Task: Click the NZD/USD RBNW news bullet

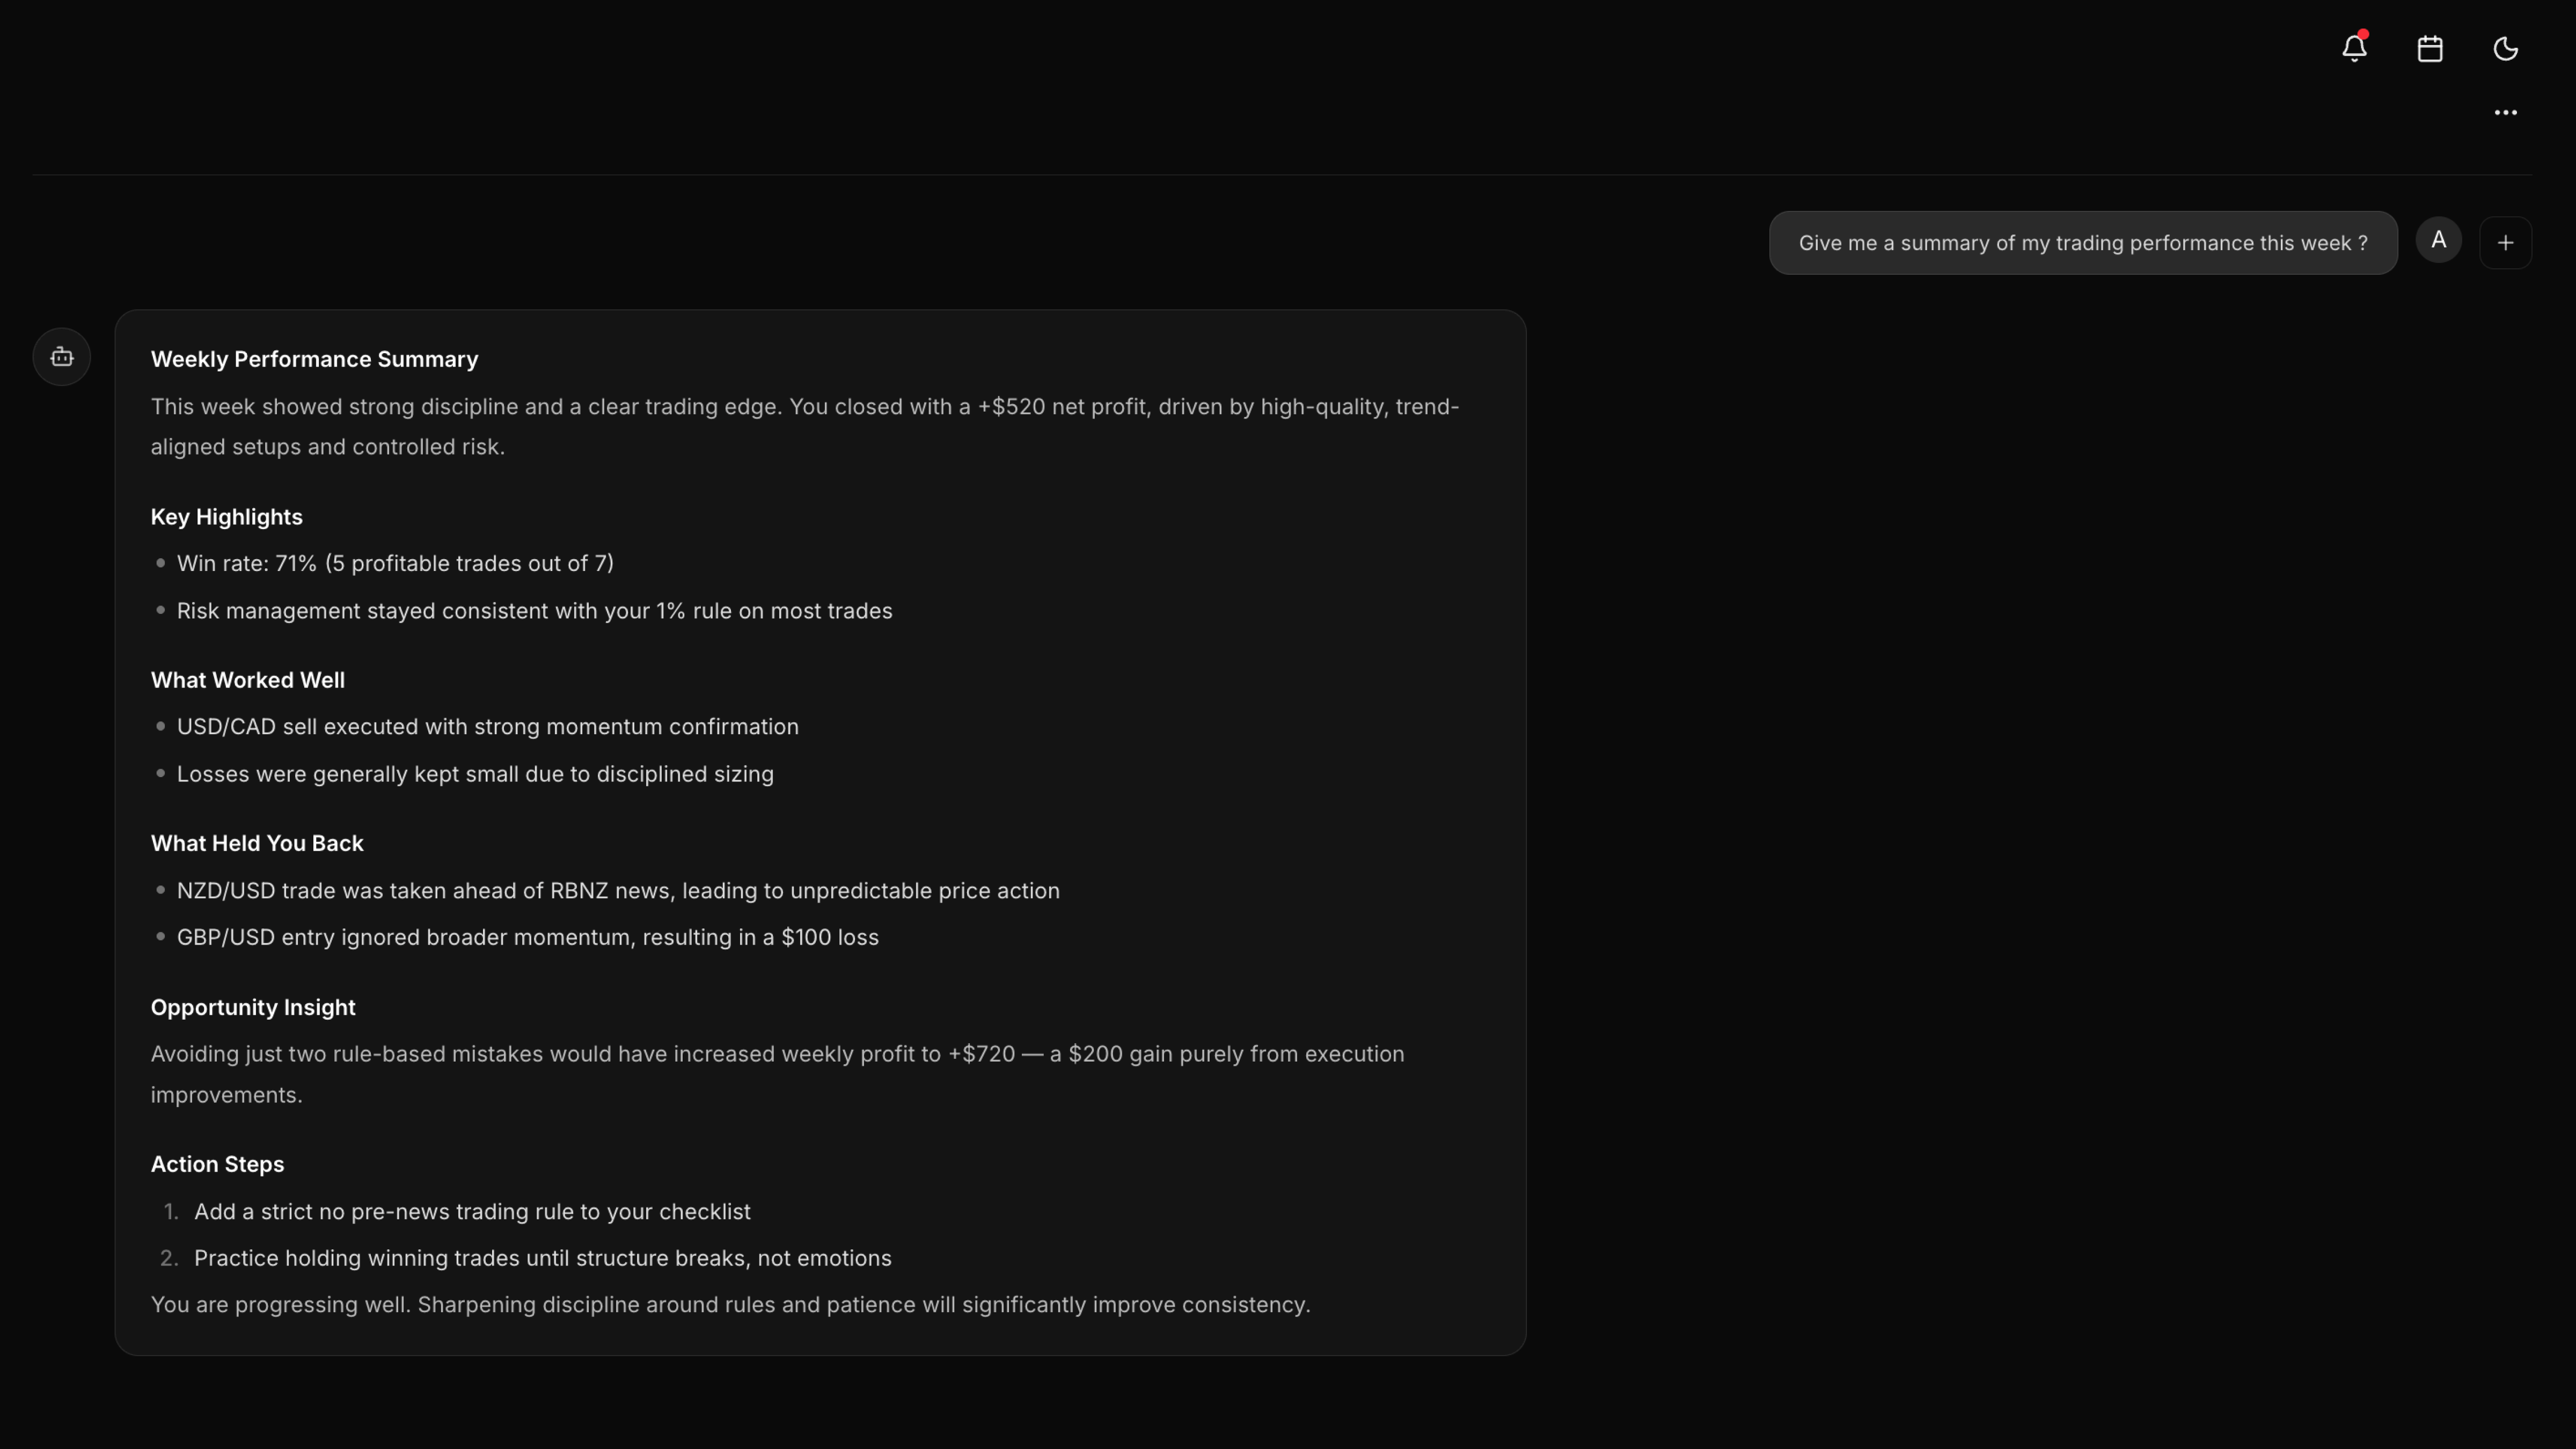Action: tap(617, 890)
